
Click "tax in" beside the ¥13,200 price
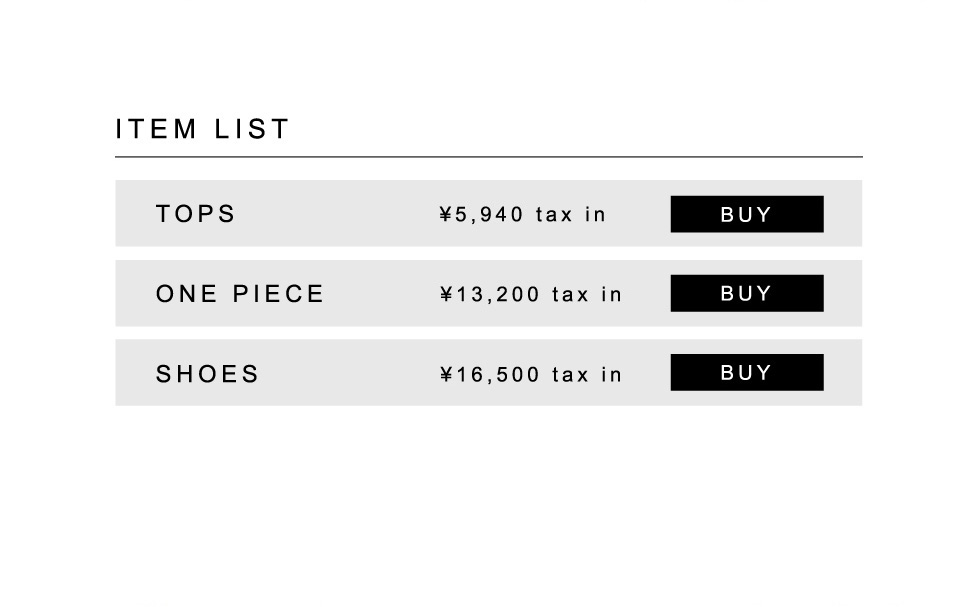(587, 295)
